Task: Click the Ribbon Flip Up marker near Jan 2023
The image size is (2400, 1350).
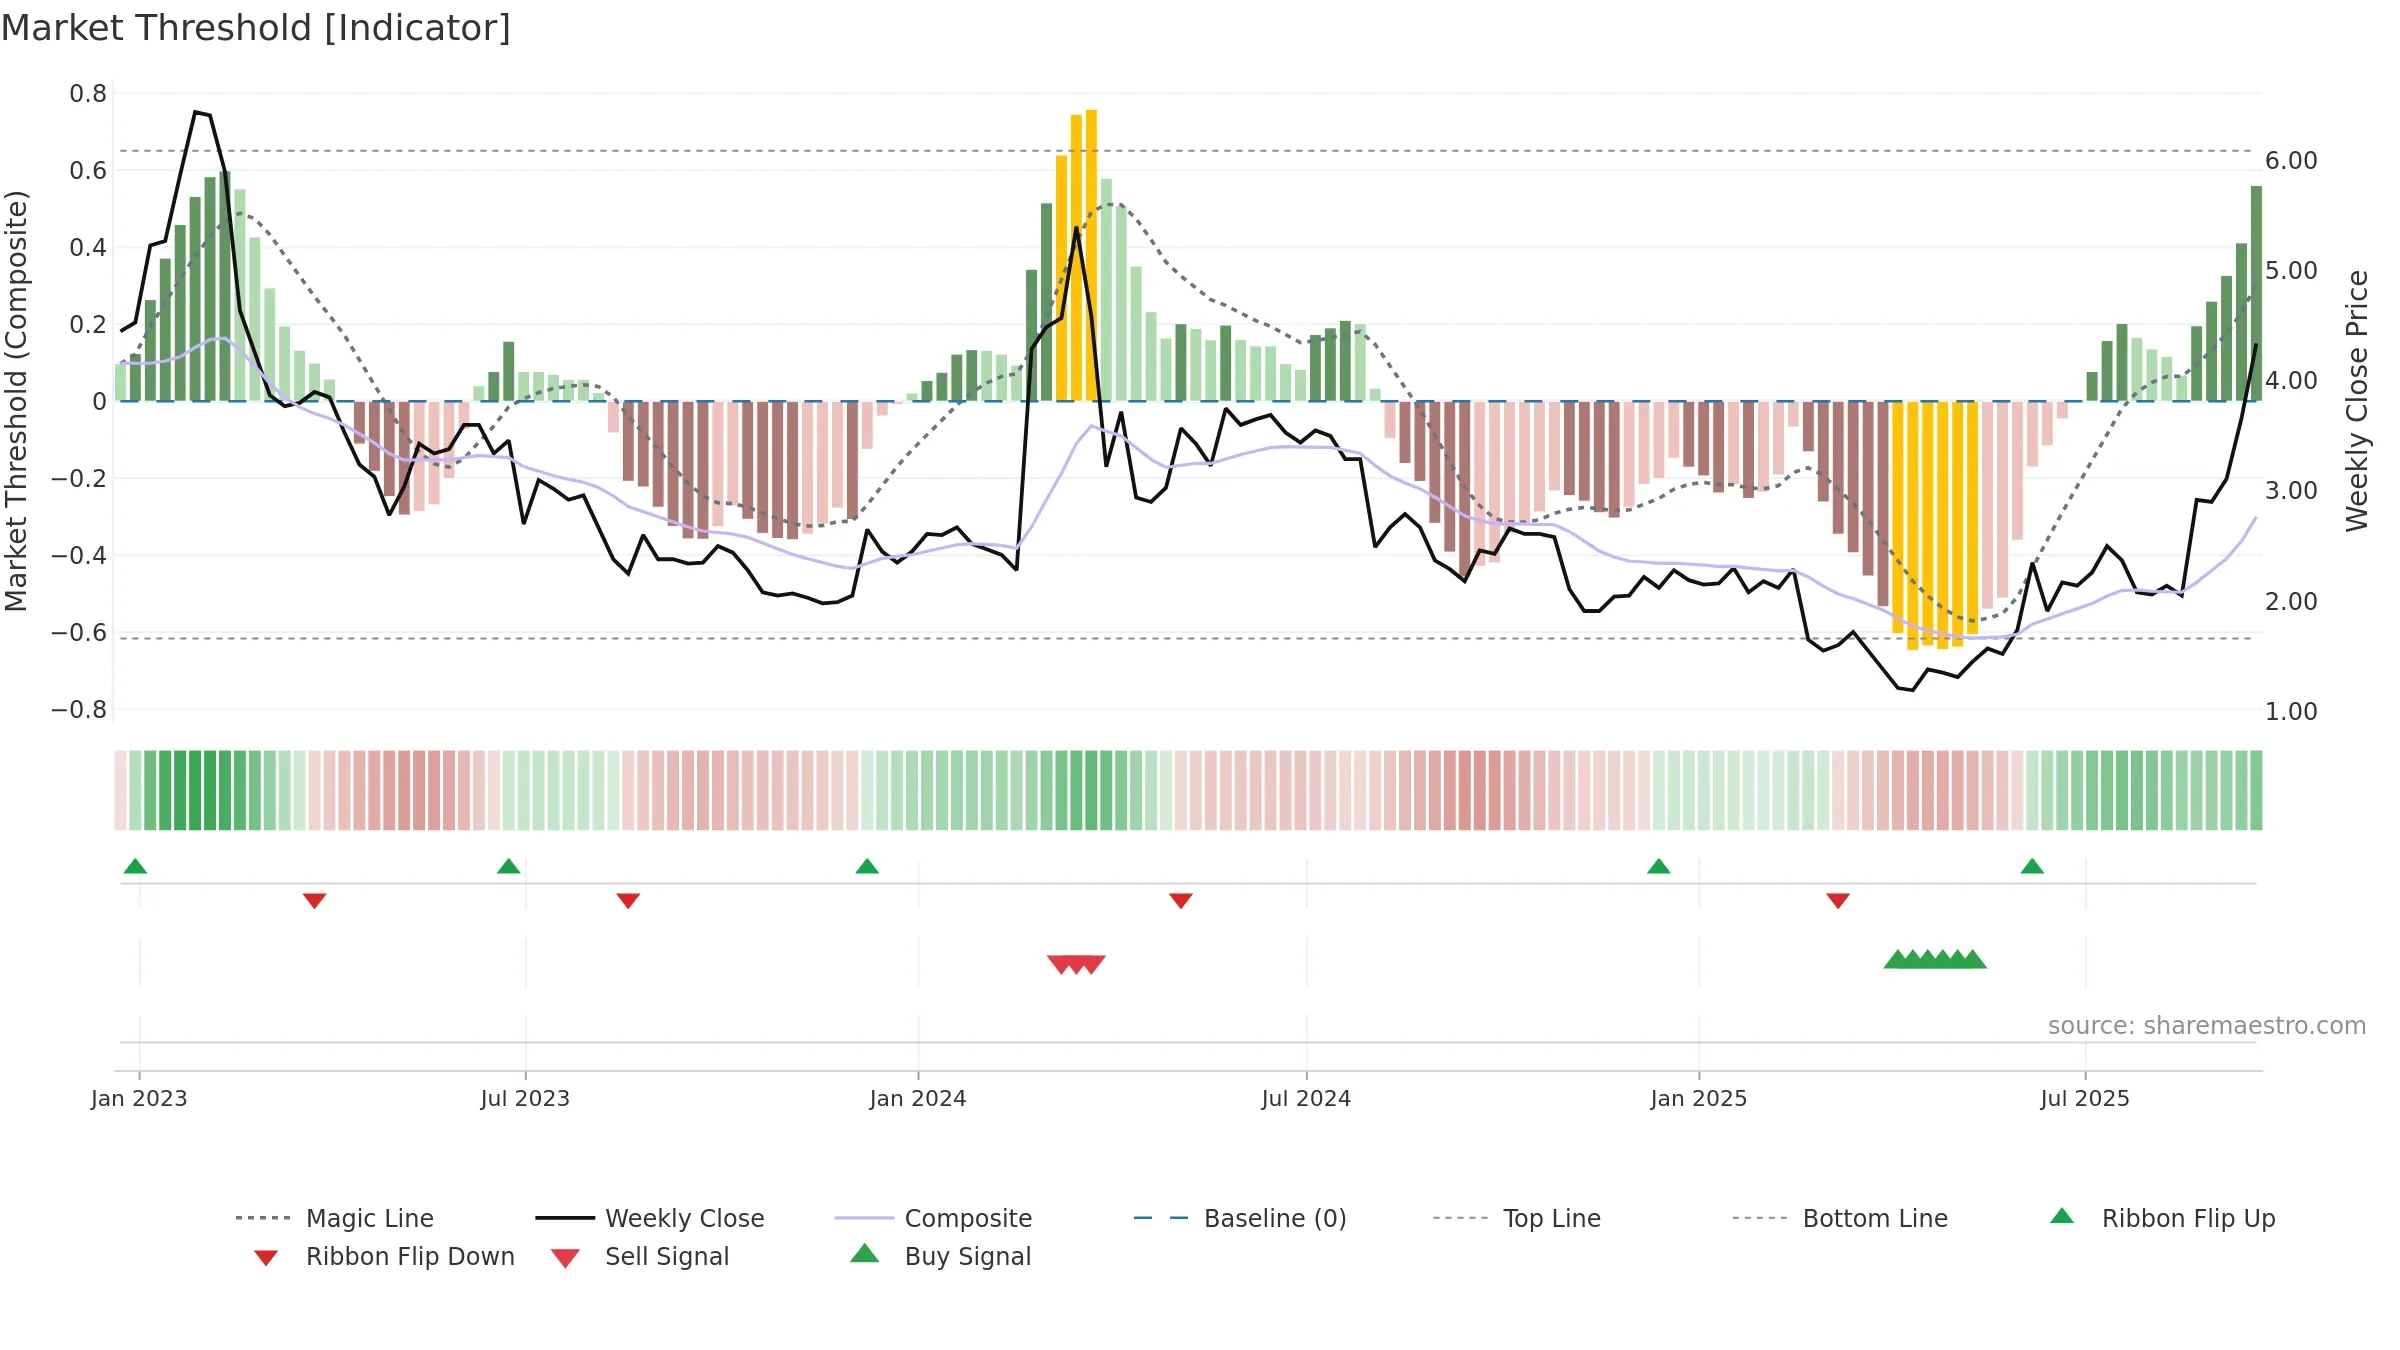Action: click(135, 866)
